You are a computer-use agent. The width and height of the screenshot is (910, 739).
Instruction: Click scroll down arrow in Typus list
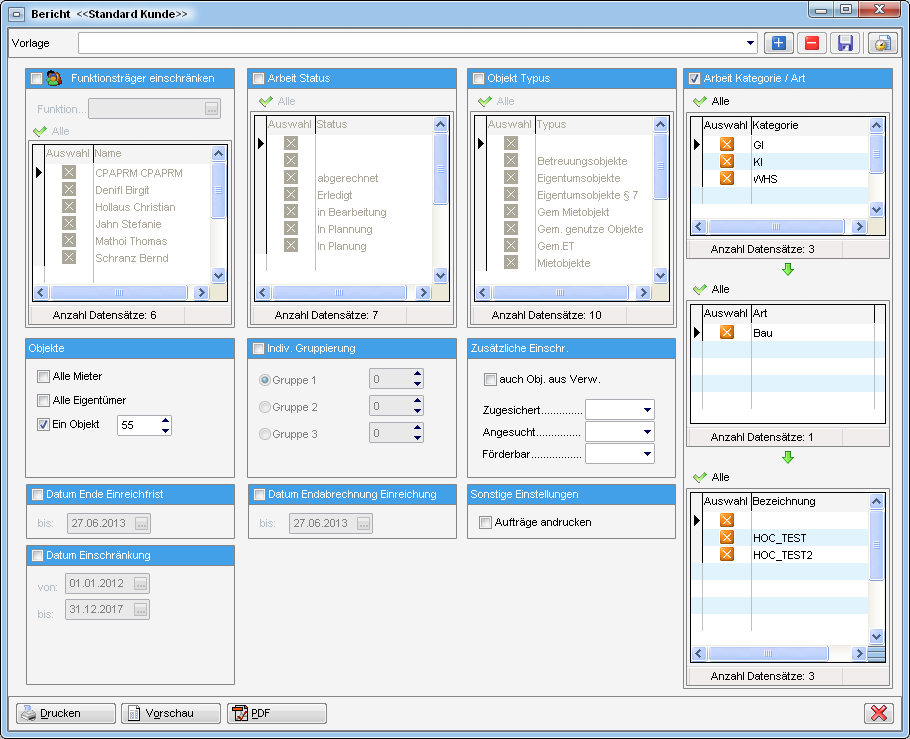point(660,275)
